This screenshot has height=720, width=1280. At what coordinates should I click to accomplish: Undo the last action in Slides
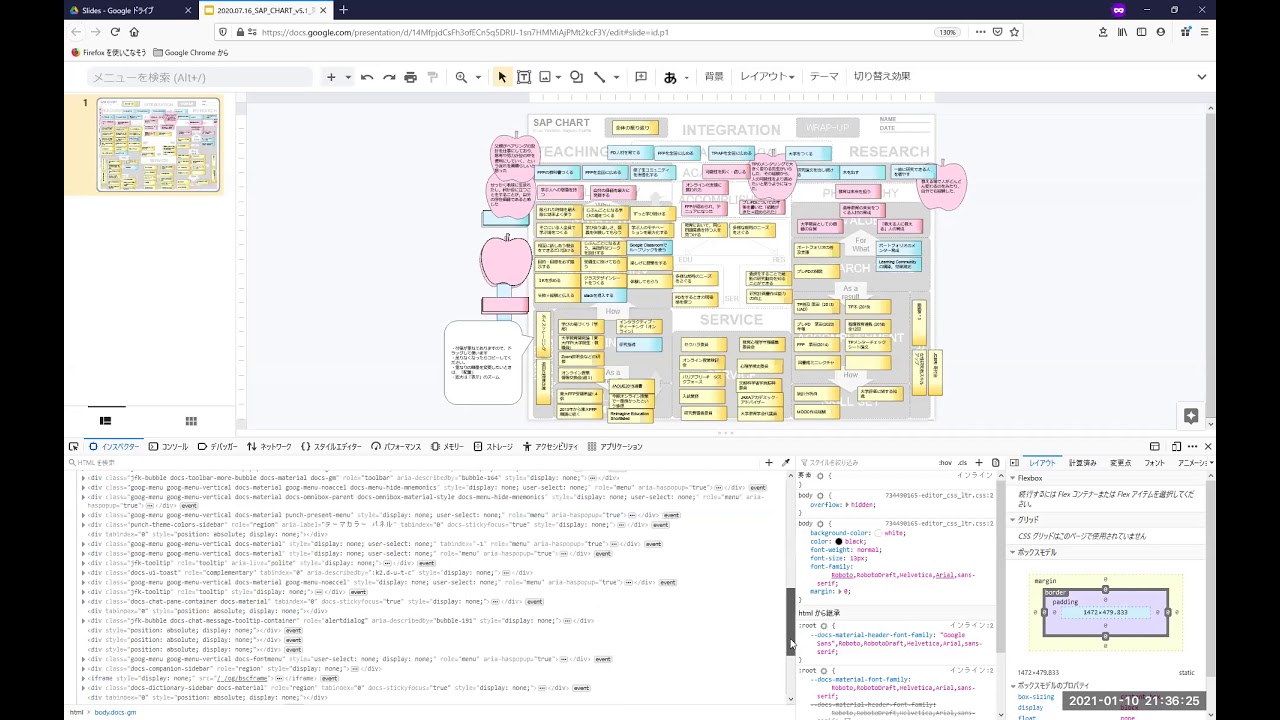pyautogui.click(x=367, y=77)
